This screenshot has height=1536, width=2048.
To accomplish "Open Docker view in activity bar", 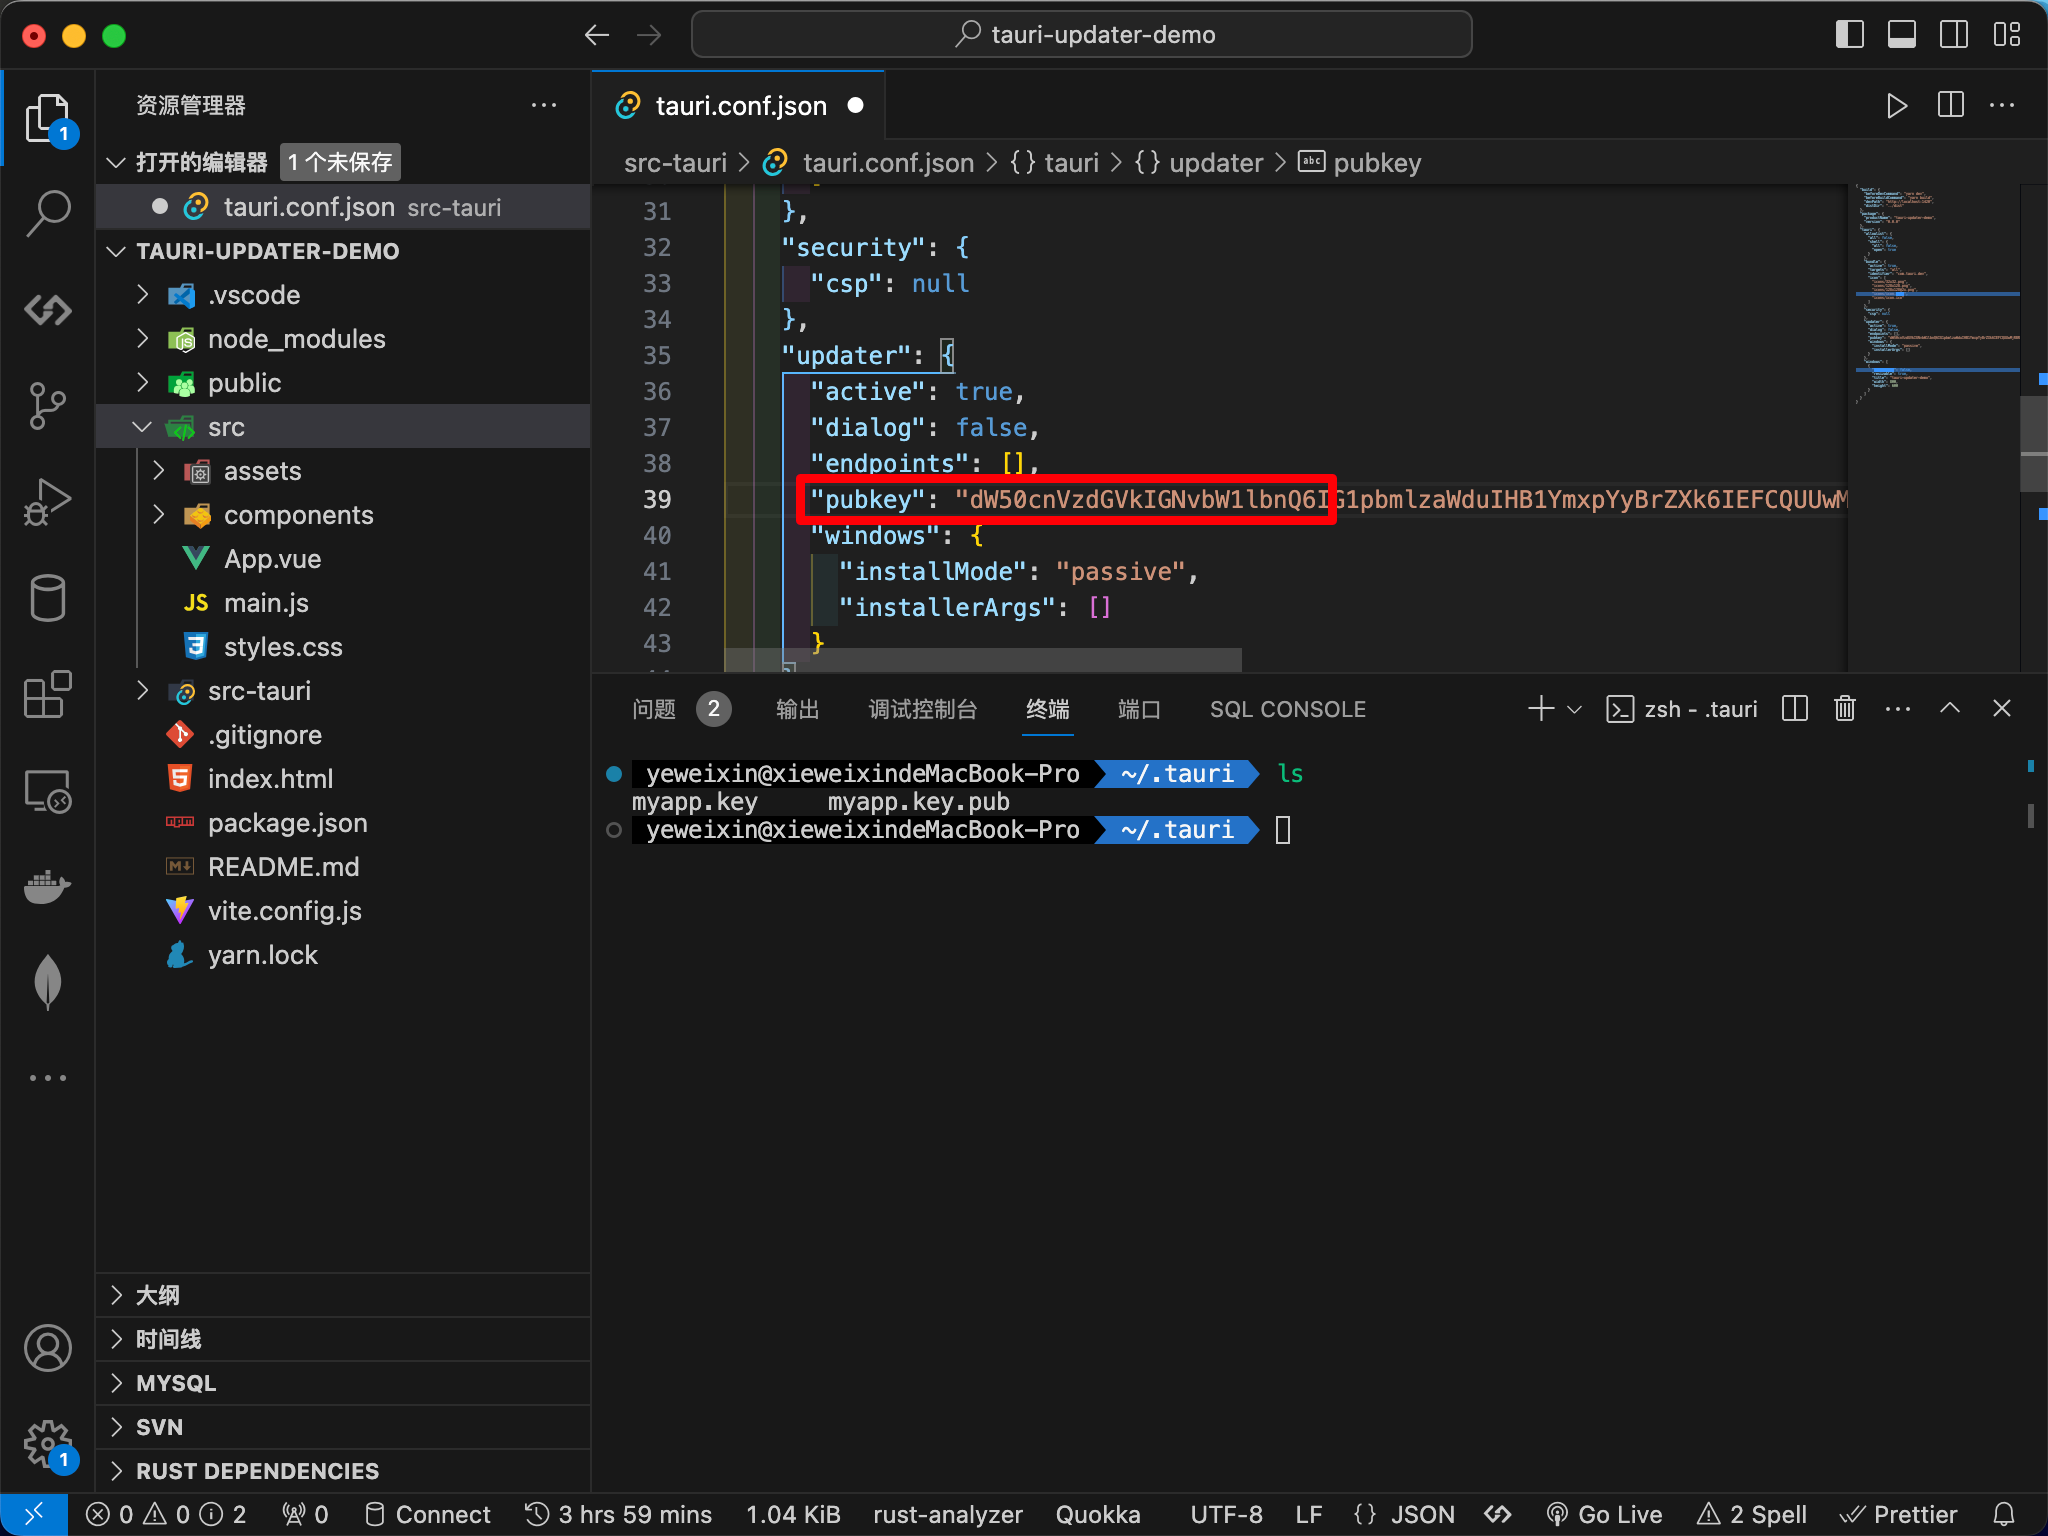I will 47,886.
